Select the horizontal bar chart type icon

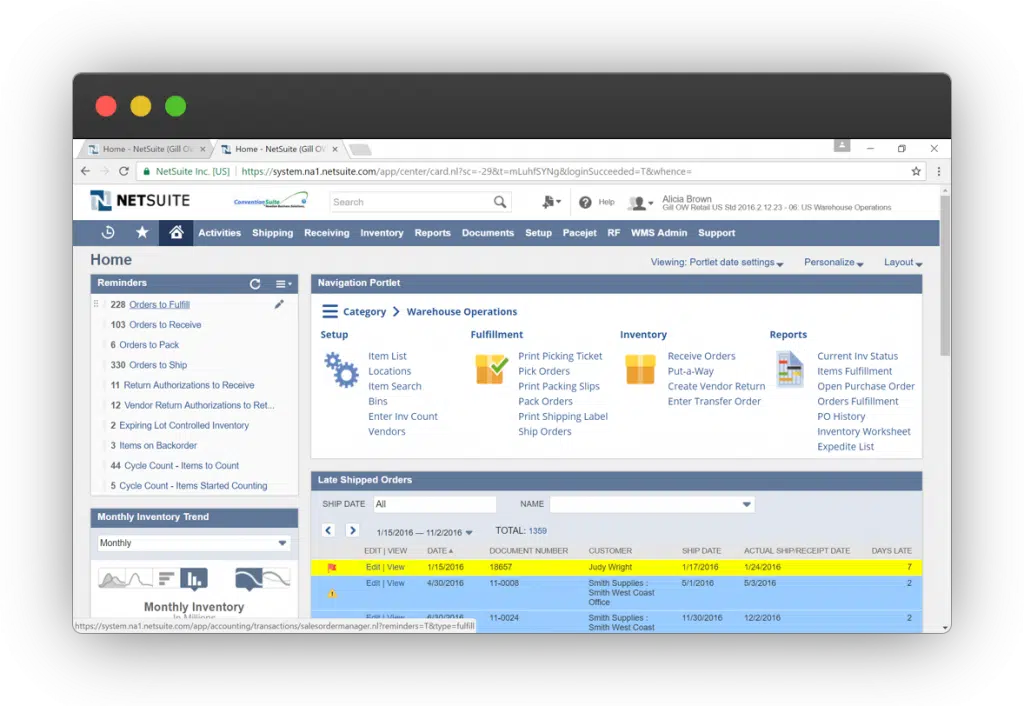tap(167, 579)
